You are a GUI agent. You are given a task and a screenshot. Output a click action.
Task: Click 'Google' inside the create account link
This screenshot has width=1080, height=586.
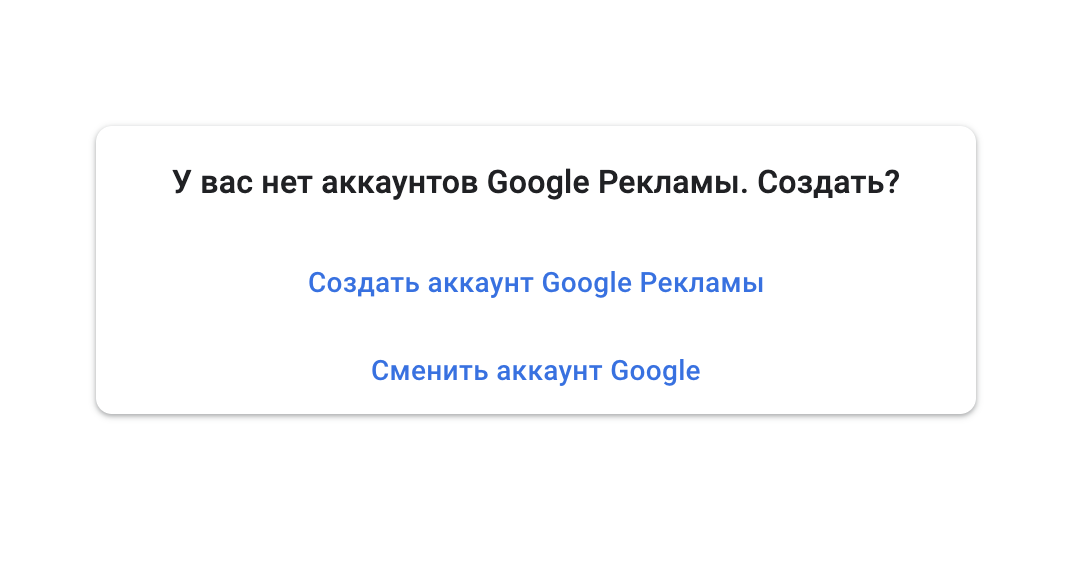(587, 283)
